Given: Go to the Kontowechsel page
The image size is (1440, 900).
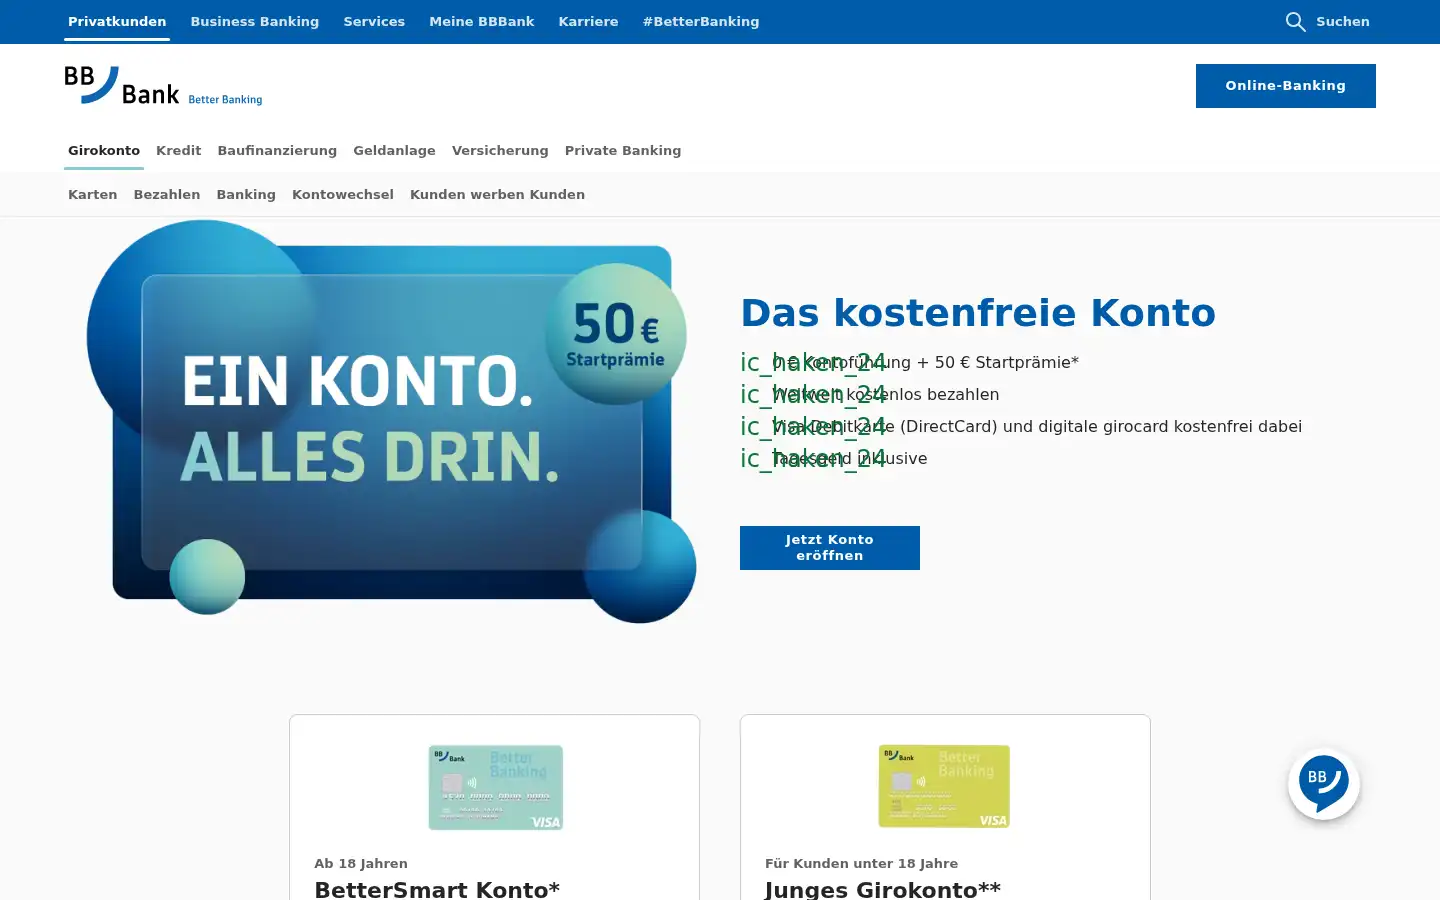Looking at the screenshot, I should click(343, 194).
